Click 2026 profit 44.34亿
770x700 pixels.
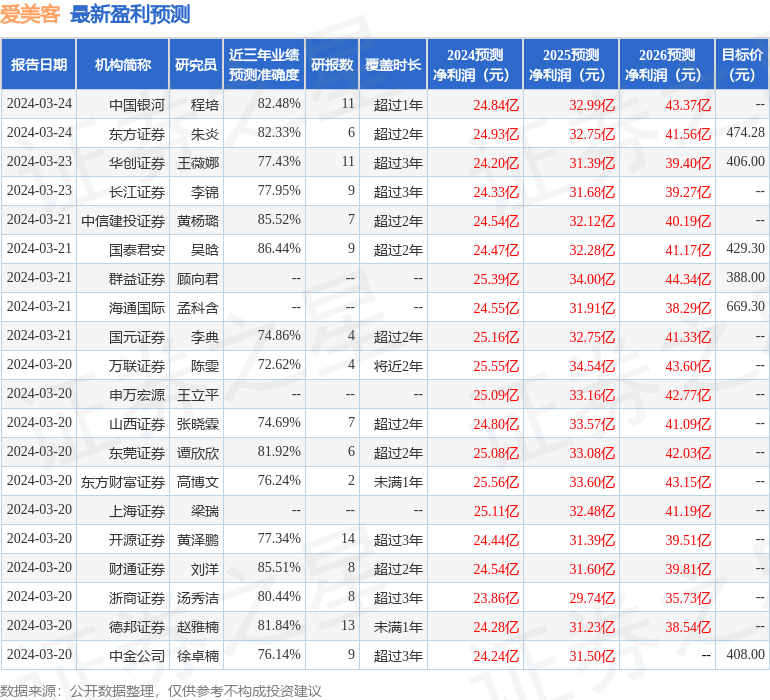[x=688, y=280]
